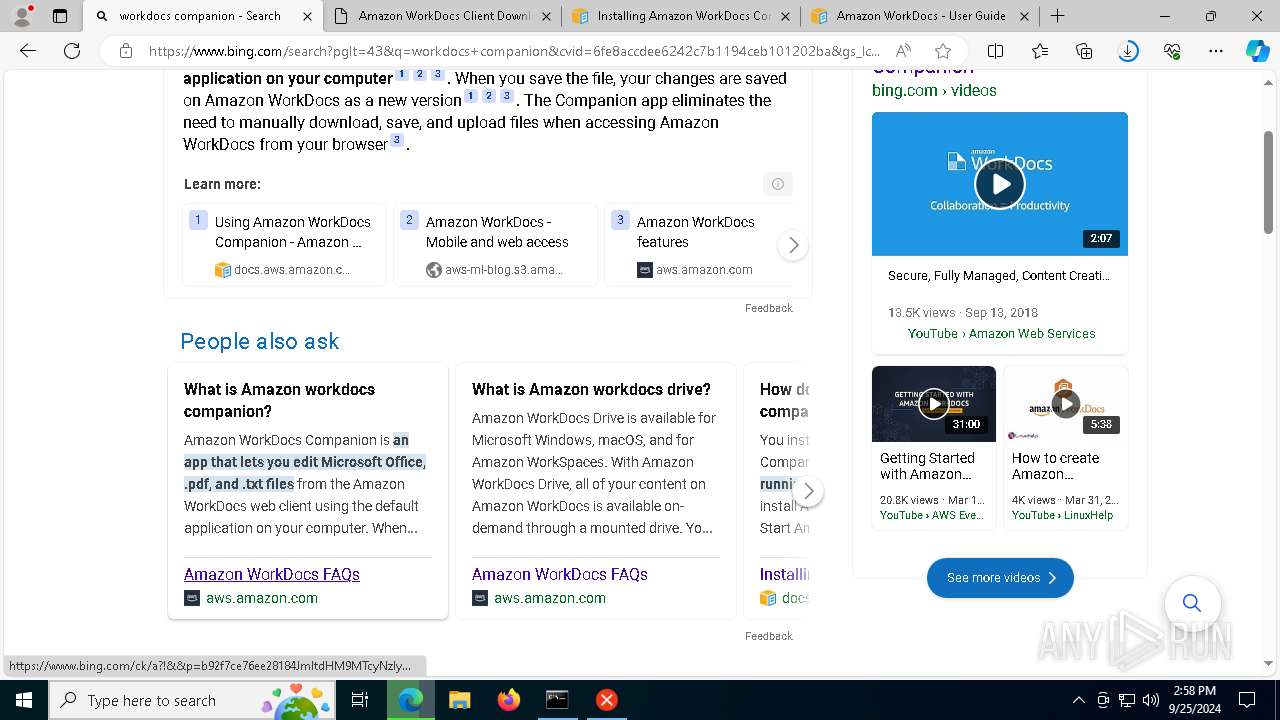This screenshot has width=1280, height=720.
Task: Open the Read aloud icon in address bar
Action: [903, 51]
